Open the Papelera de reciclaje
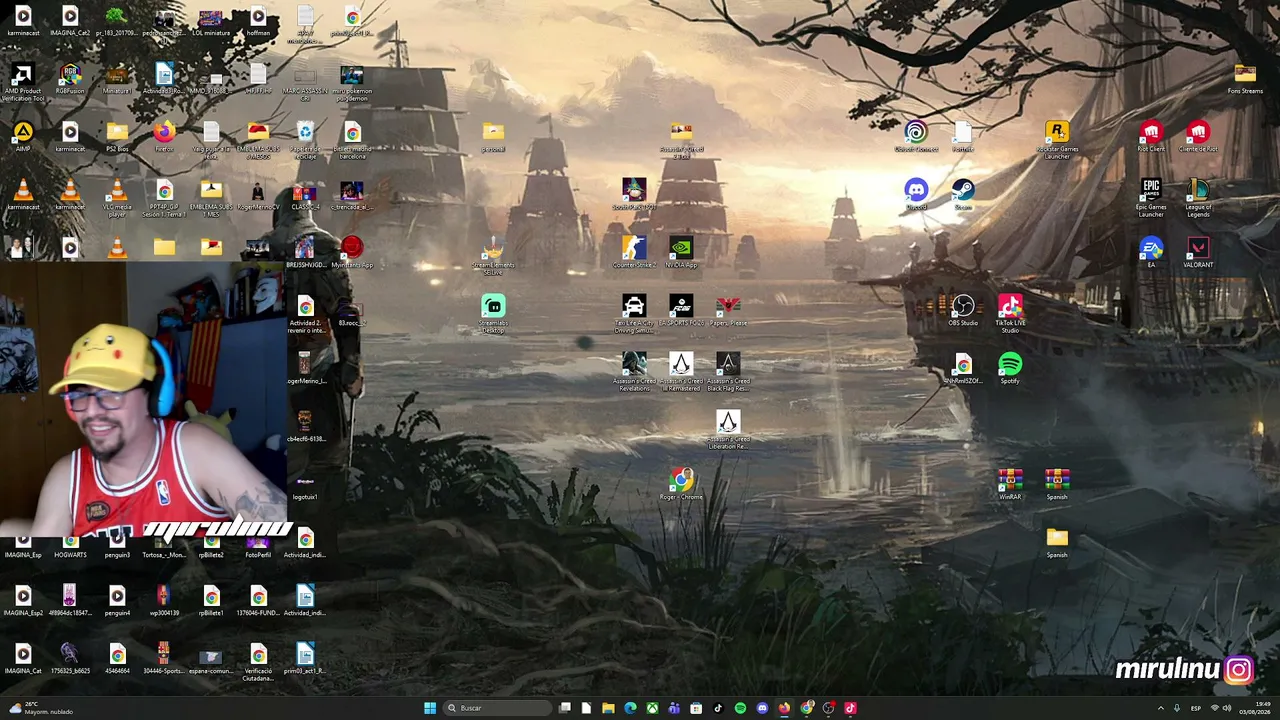Screen dimensions: 1280x720 [305, 141]
